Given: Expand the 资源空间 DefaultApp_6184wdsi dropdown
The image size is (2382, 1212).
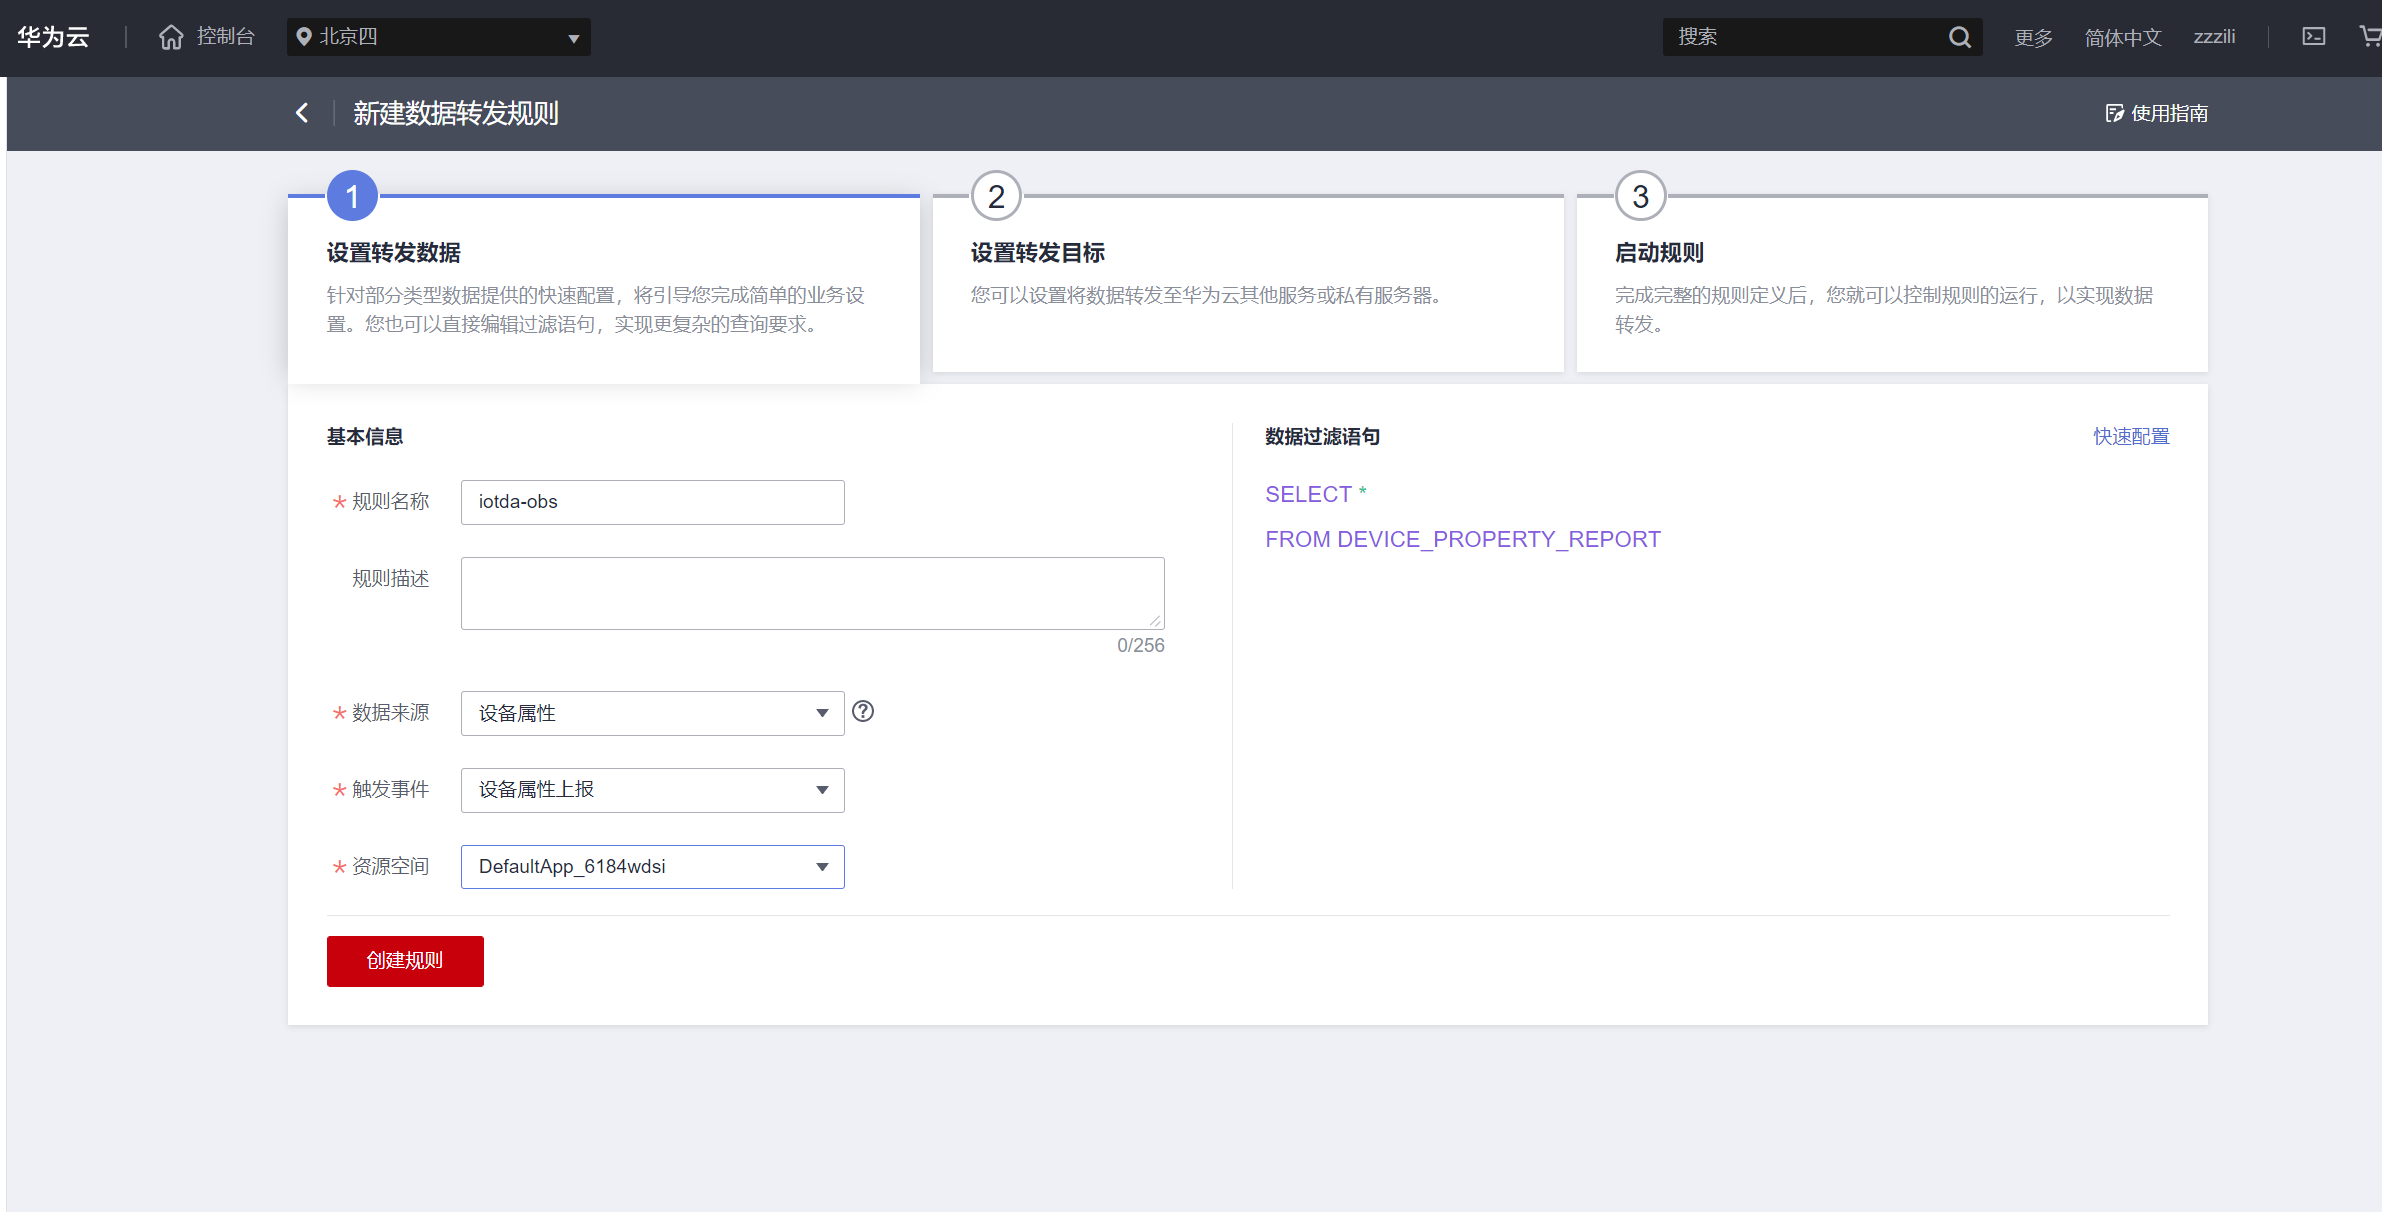Looking at the screenshot, I should (x=652, y=867).
